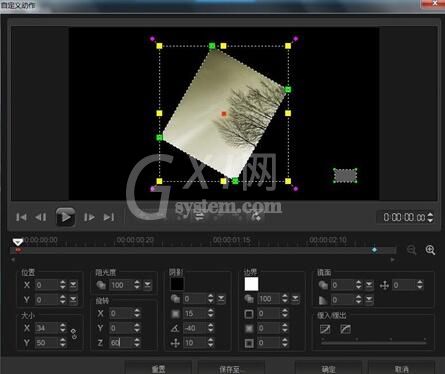Toggle the ease out button
This screenshot has width=445, height=374.
point(345,329)
